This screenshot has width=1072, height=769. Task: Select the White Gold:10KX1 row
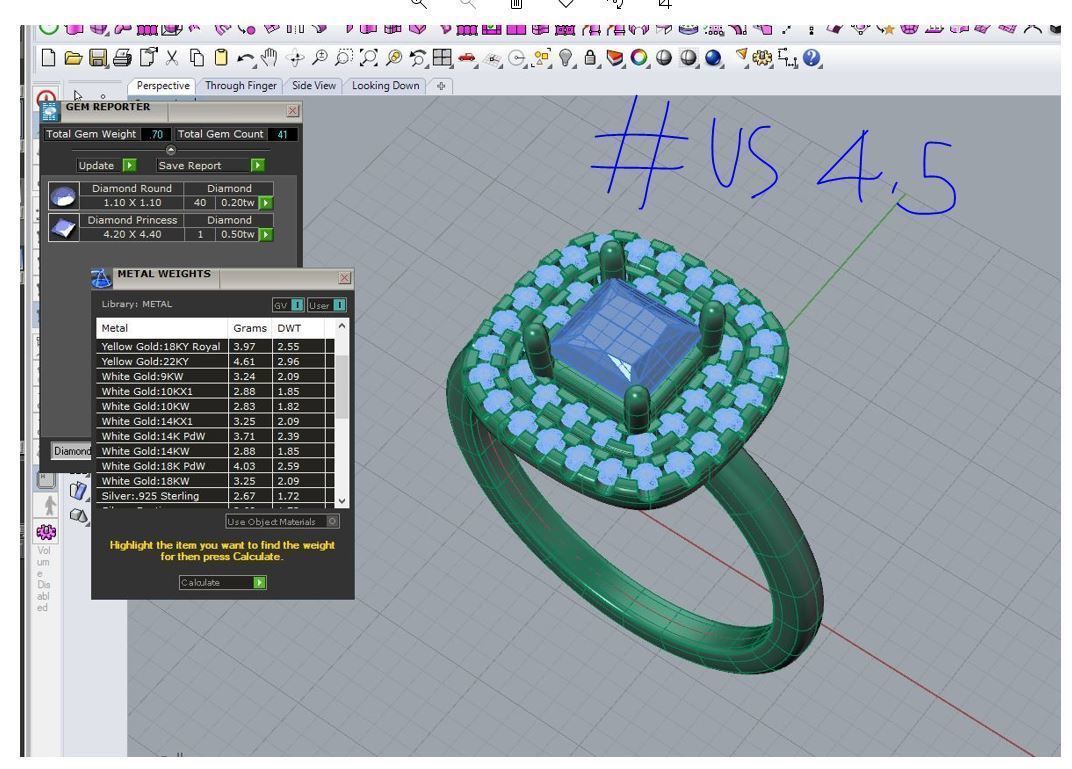215,392
